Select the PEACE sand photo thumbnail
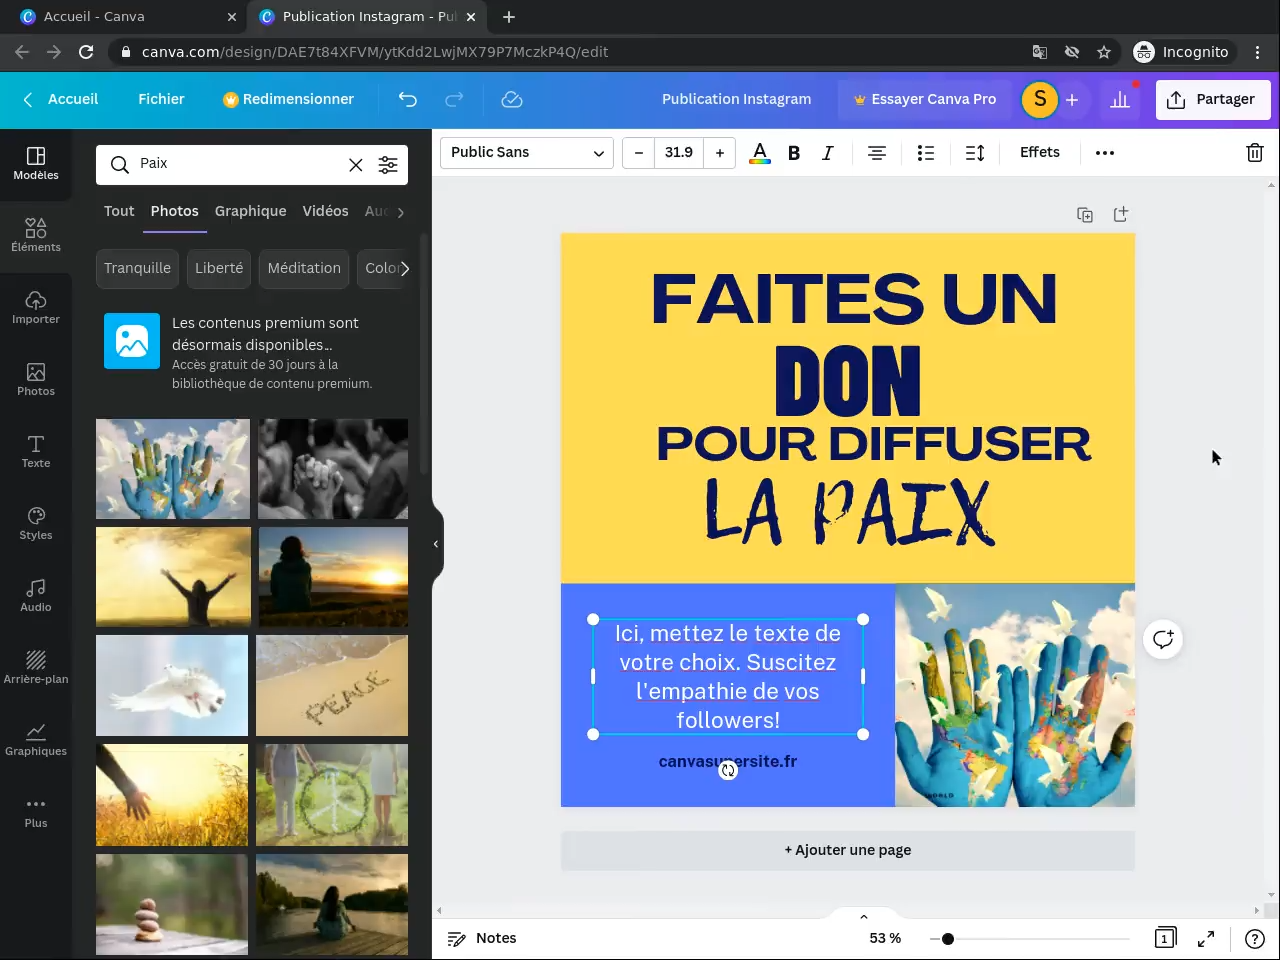The height and width of the screenshot is (960, 1280). [332, 686]
